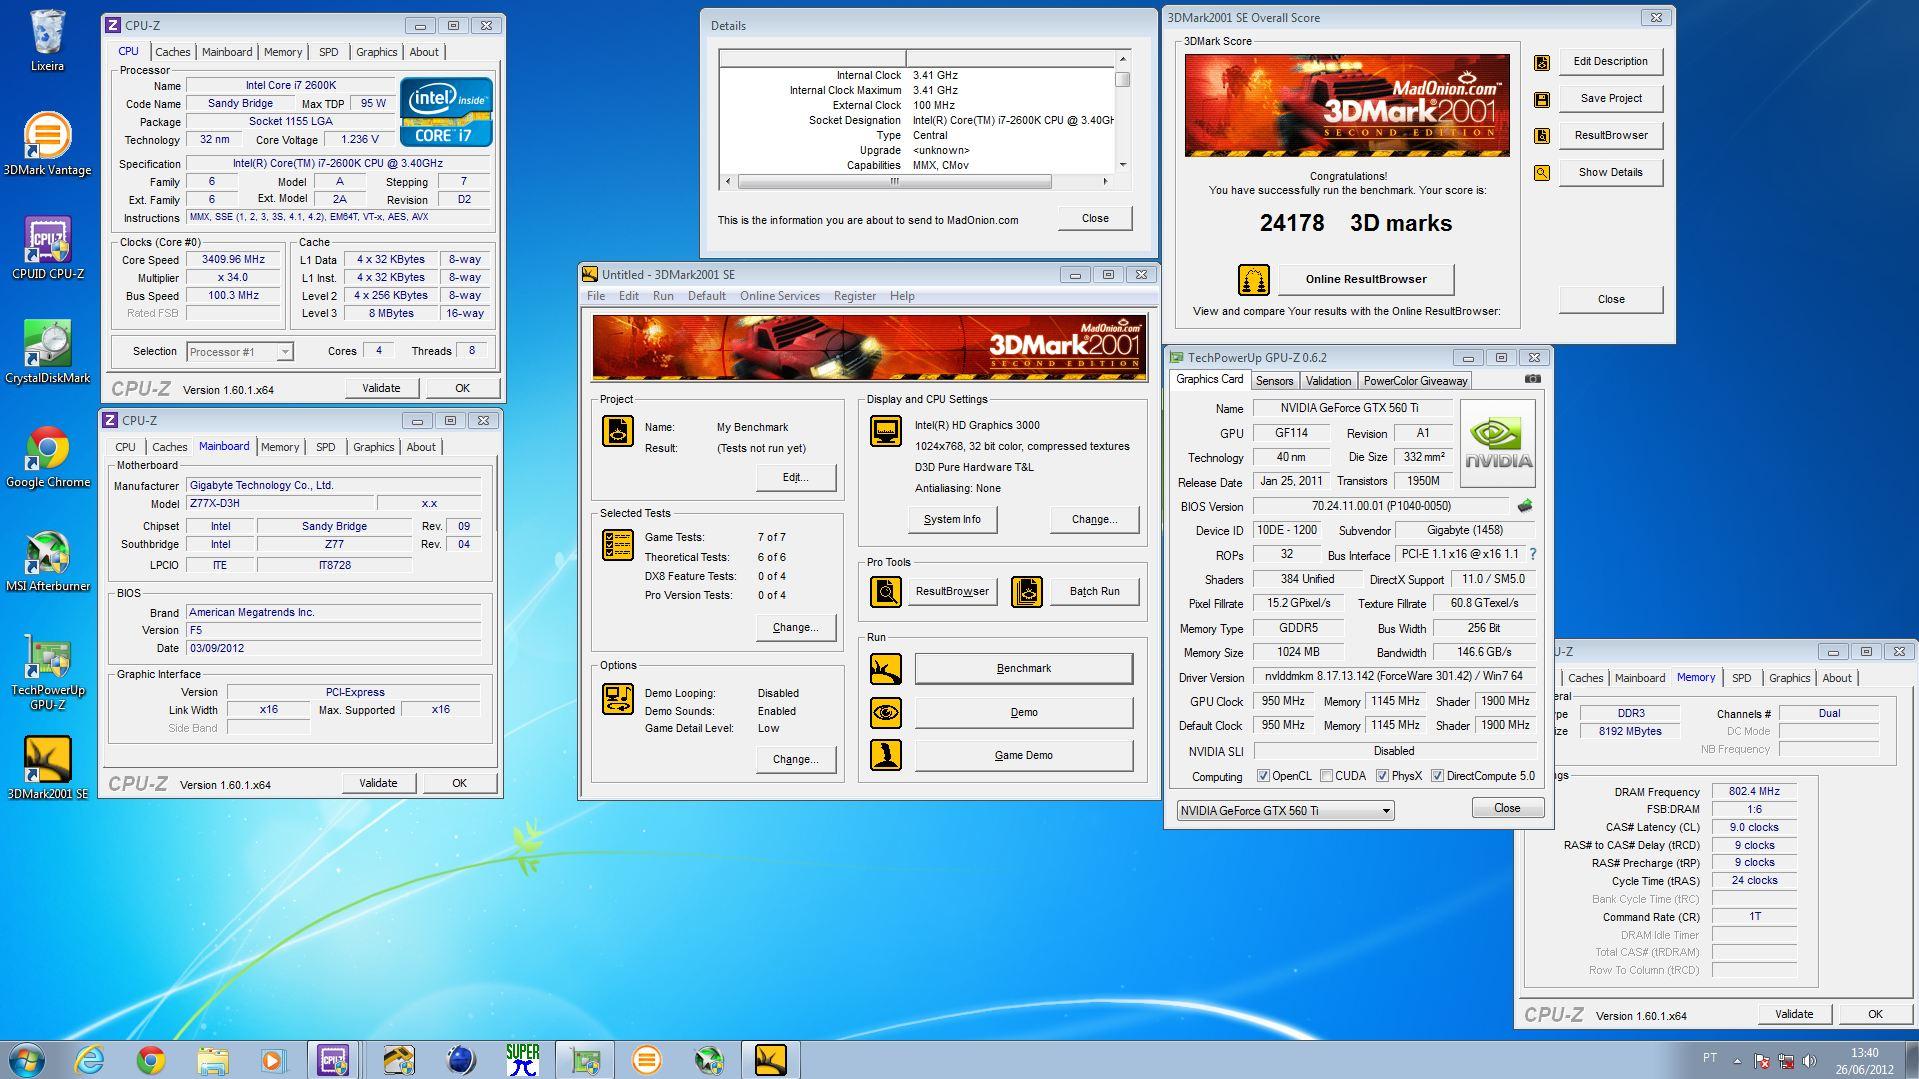This screenshot has width=1919, height=1079.
Task: Open the Register menu in 3DMark2001 SE
Action: click(x=854, y=296)
